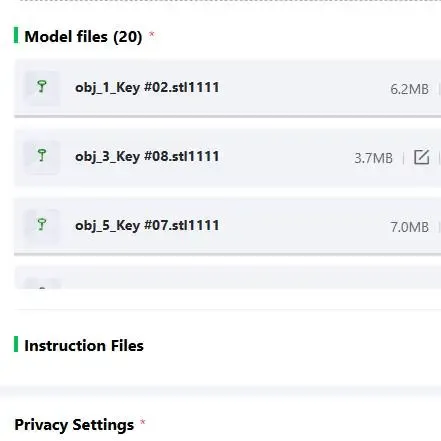Click the 7.0MB file size label
Viewport: 441px width, 441px height.
[x=409, y=227]
